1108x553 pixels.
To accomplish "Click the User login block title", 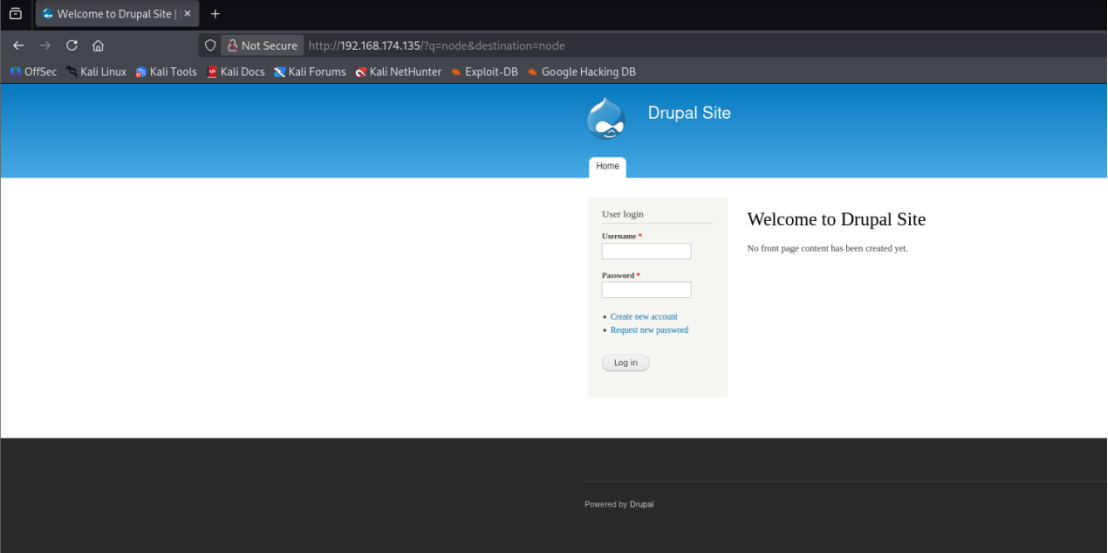I will [623, 214].
